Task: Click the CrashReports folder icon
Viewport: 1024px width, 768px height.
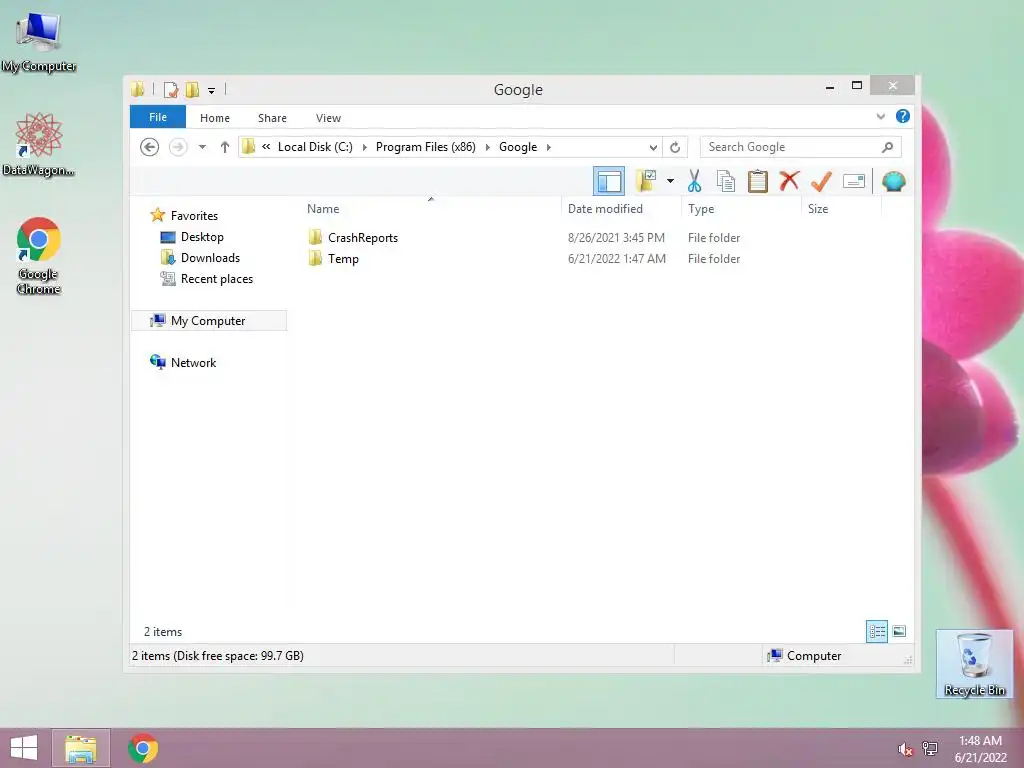Action: [315, 237]
